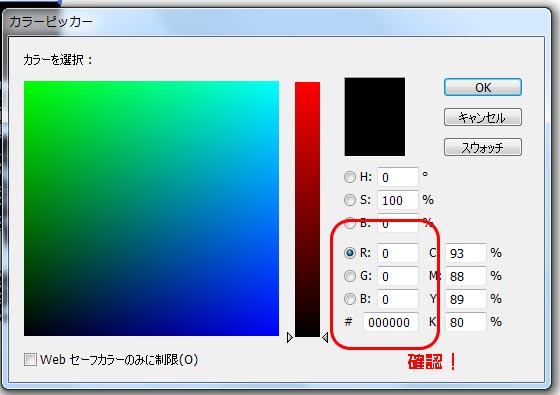Select the blue B radio button
Screen dimensions: 560x395
[350, 299]
